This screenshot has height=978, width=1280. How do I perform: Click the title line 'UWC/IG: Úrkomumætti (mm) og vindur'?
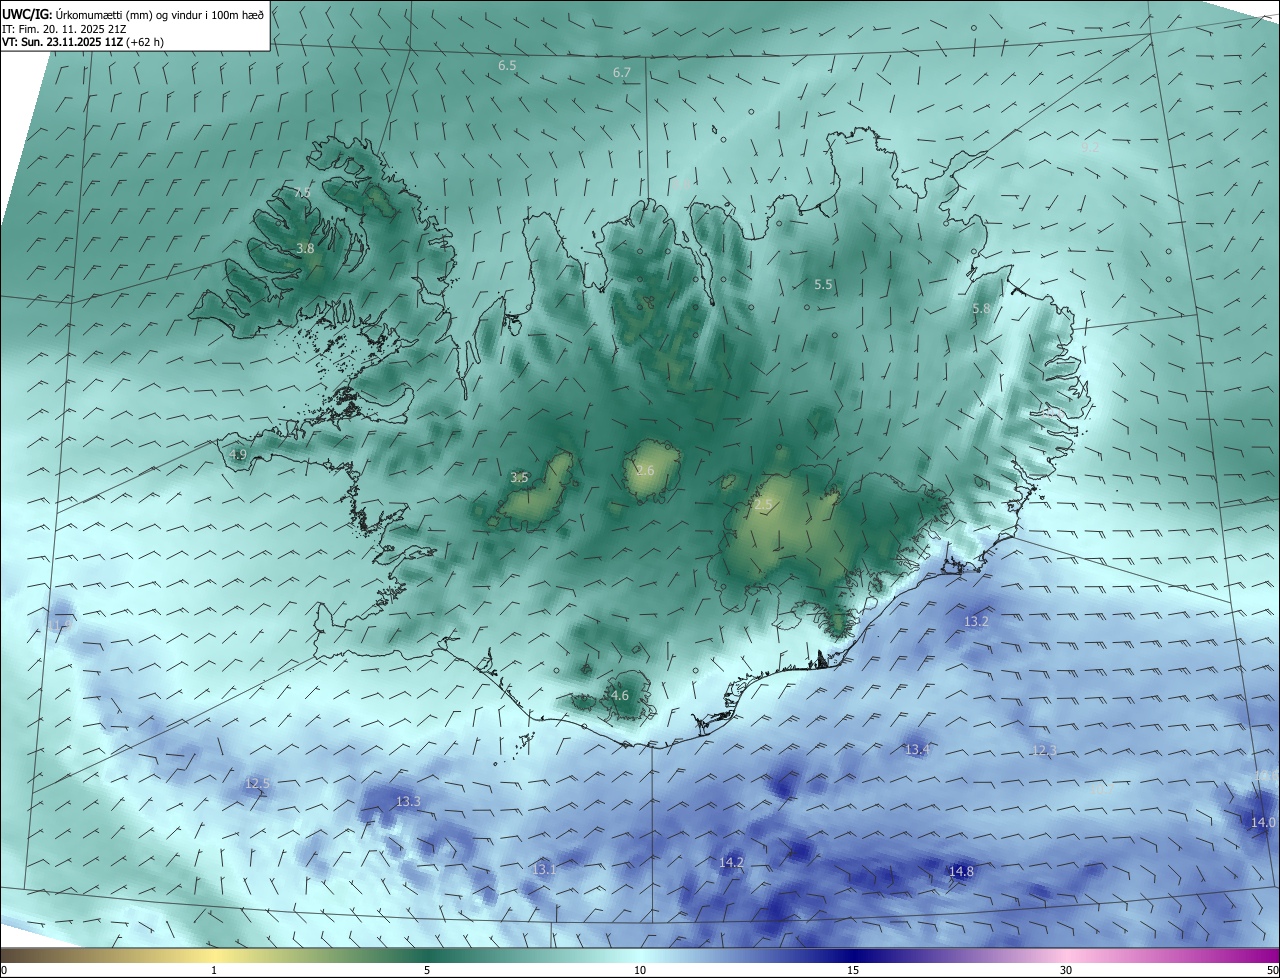click(133, 14)
